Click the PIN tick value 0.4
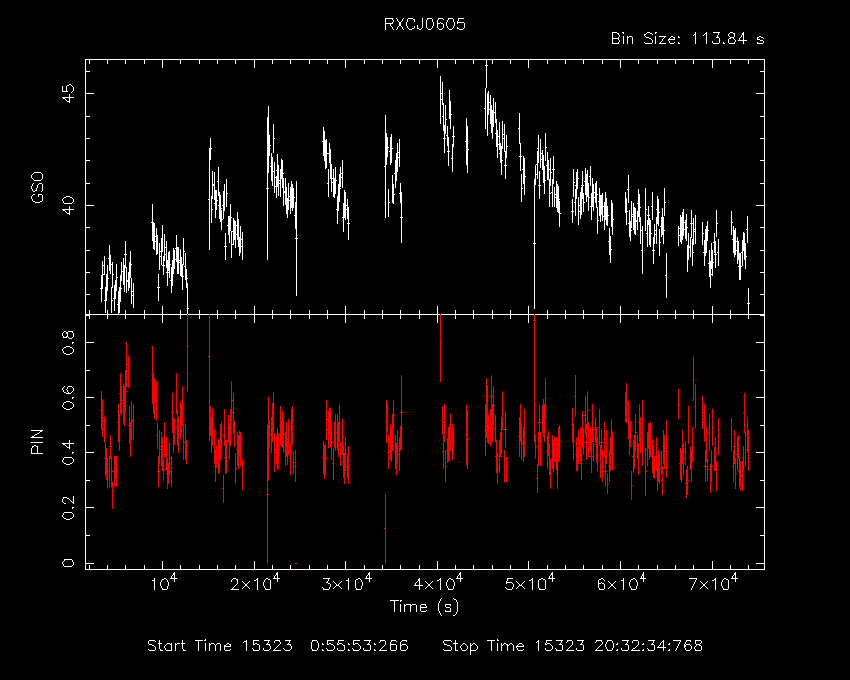This screenshot has height=680, width=850. pyautogui.click(x=69, y=452)
